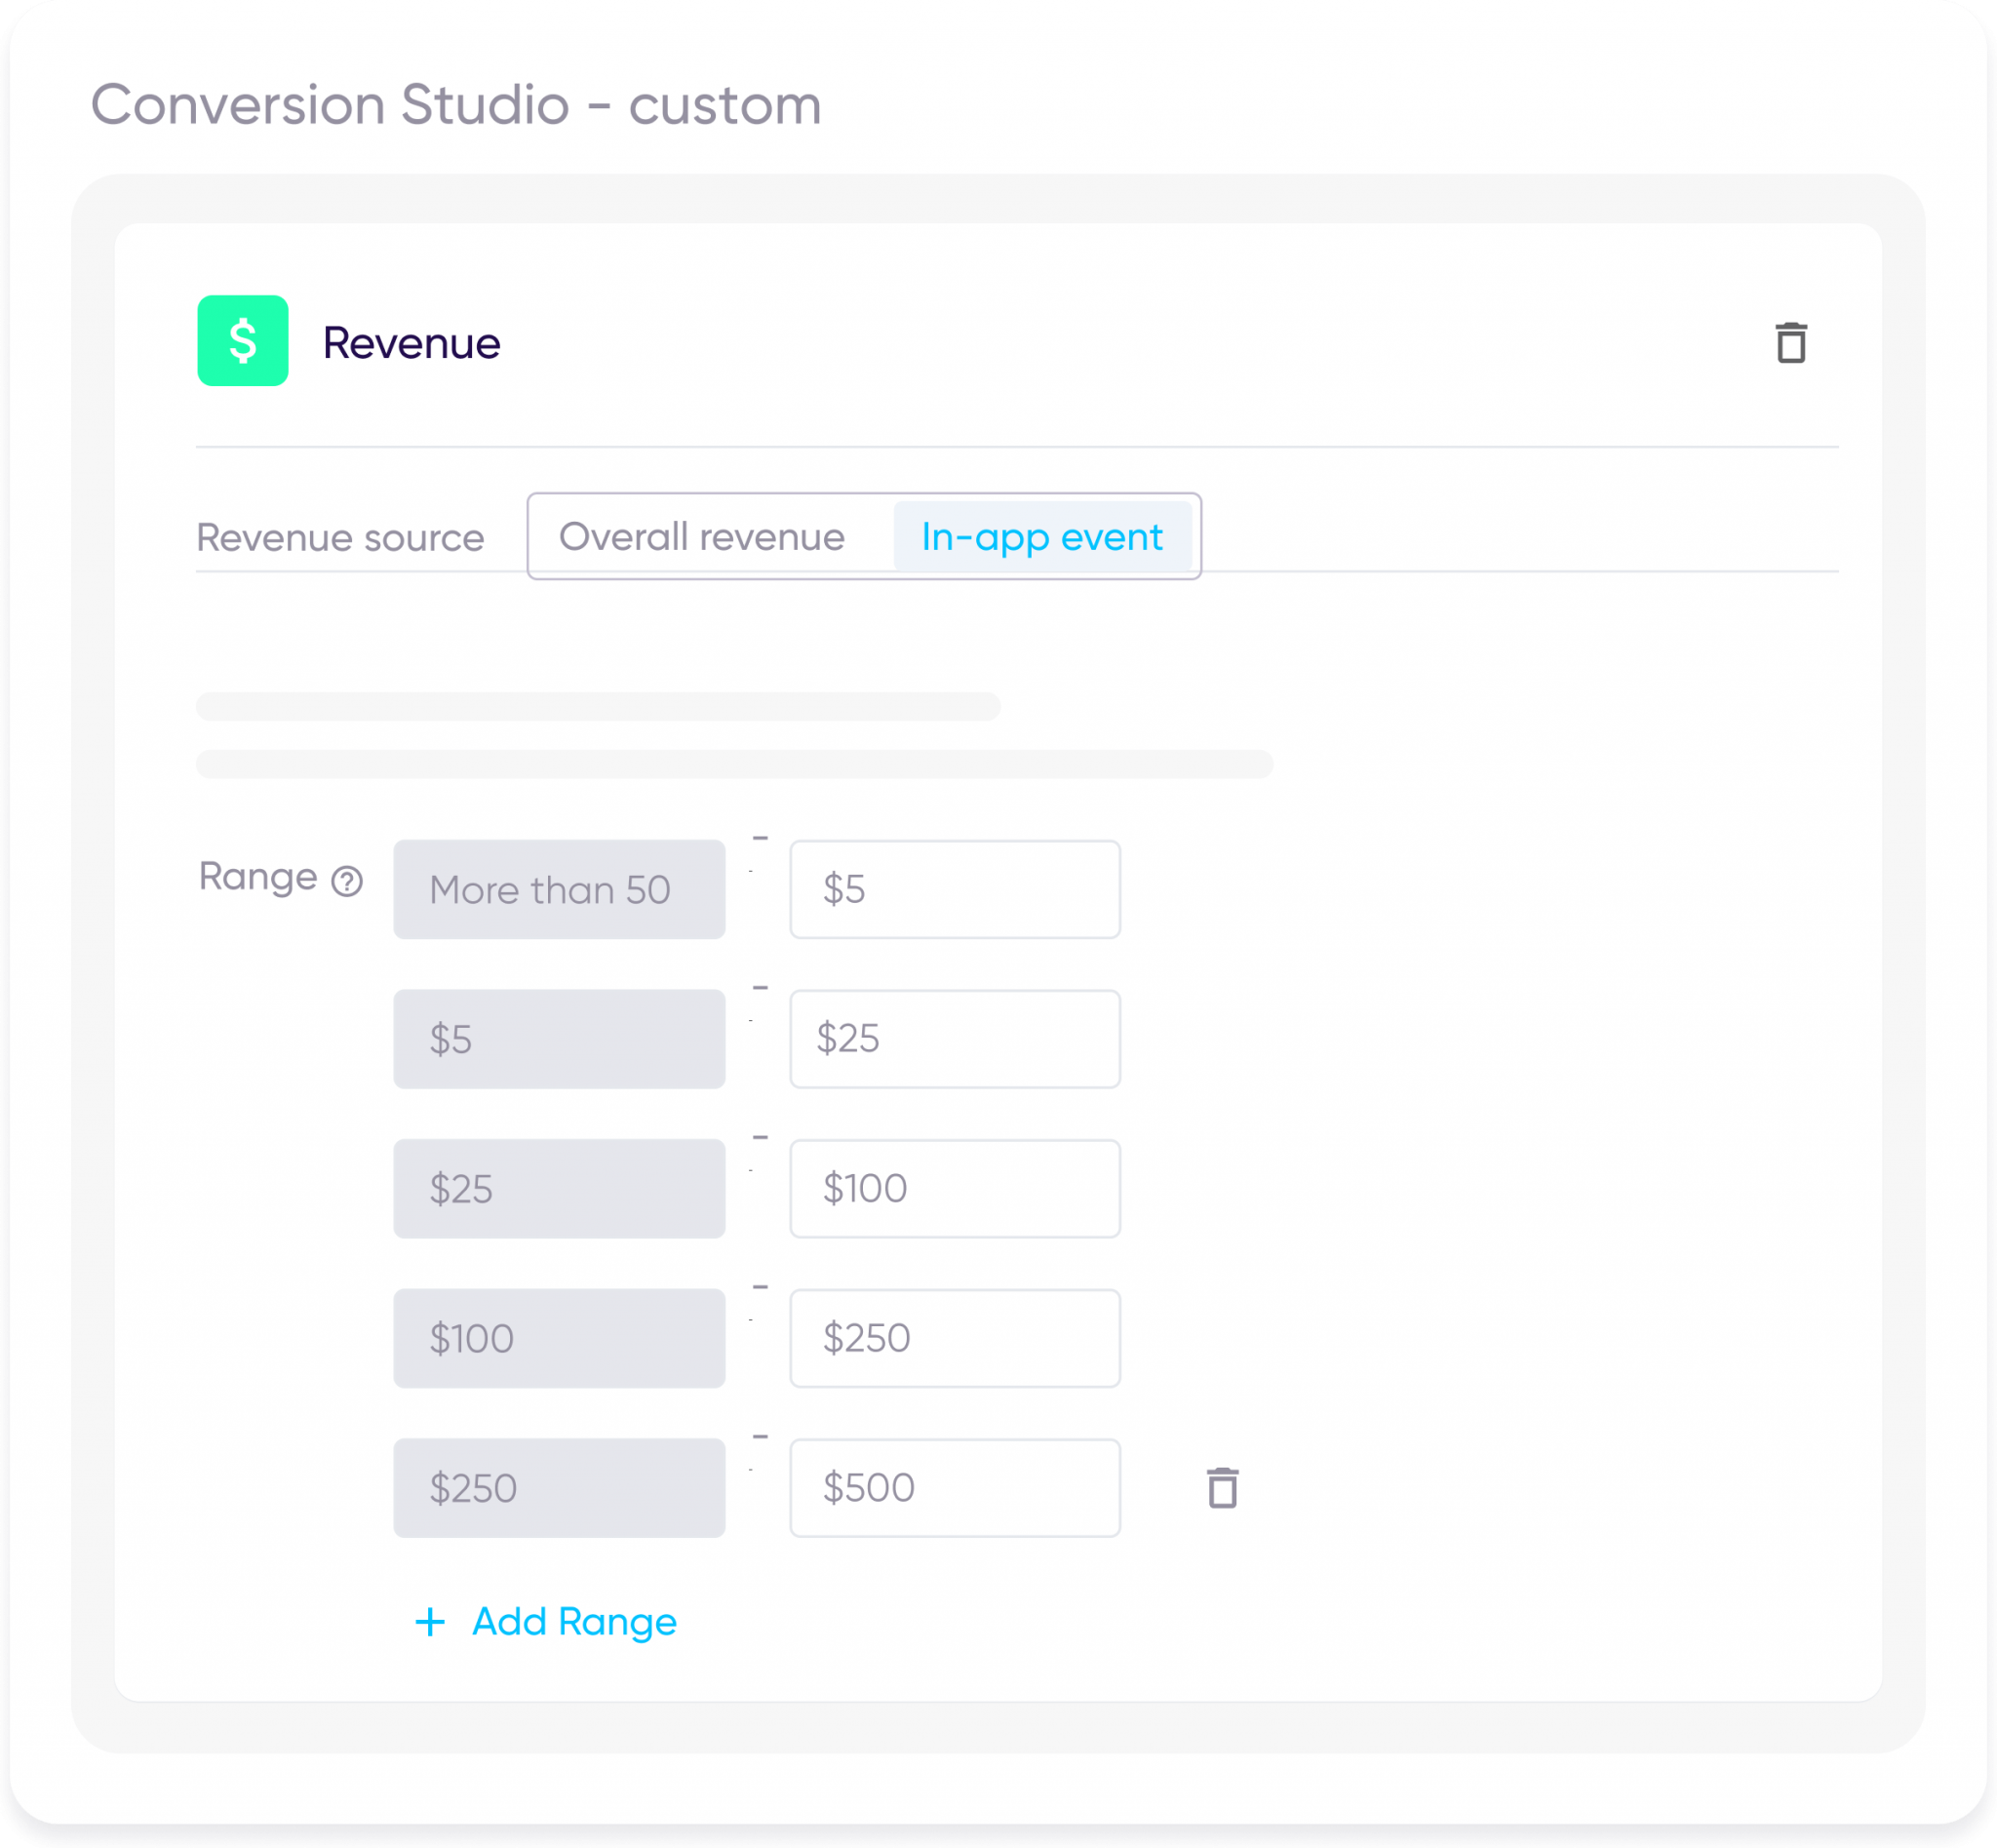Click the grayed-out $25 lower bound field
Image resolution: width=1997 pixels, height=1848 pixels.
558,1188
